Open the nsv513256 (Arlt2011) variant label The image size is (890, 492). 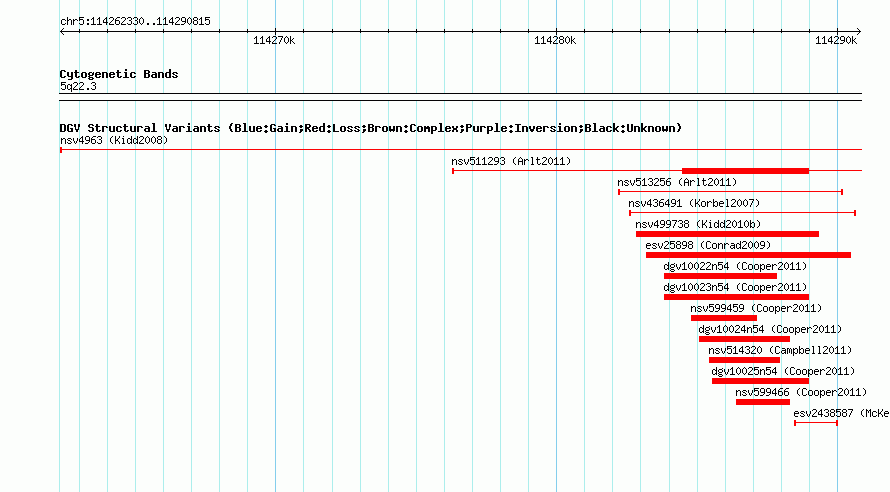677,182
